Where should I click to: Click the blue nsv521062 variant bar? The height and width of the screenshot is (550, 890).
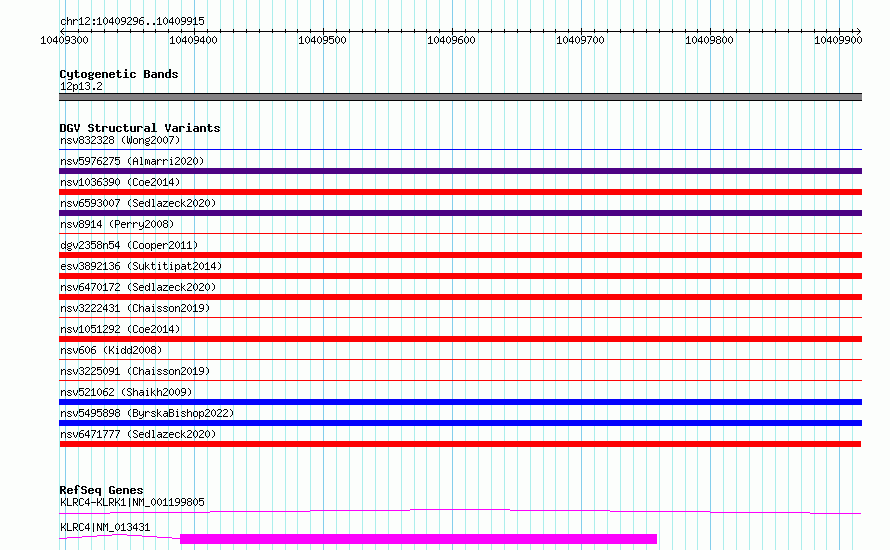click(460, 402)
